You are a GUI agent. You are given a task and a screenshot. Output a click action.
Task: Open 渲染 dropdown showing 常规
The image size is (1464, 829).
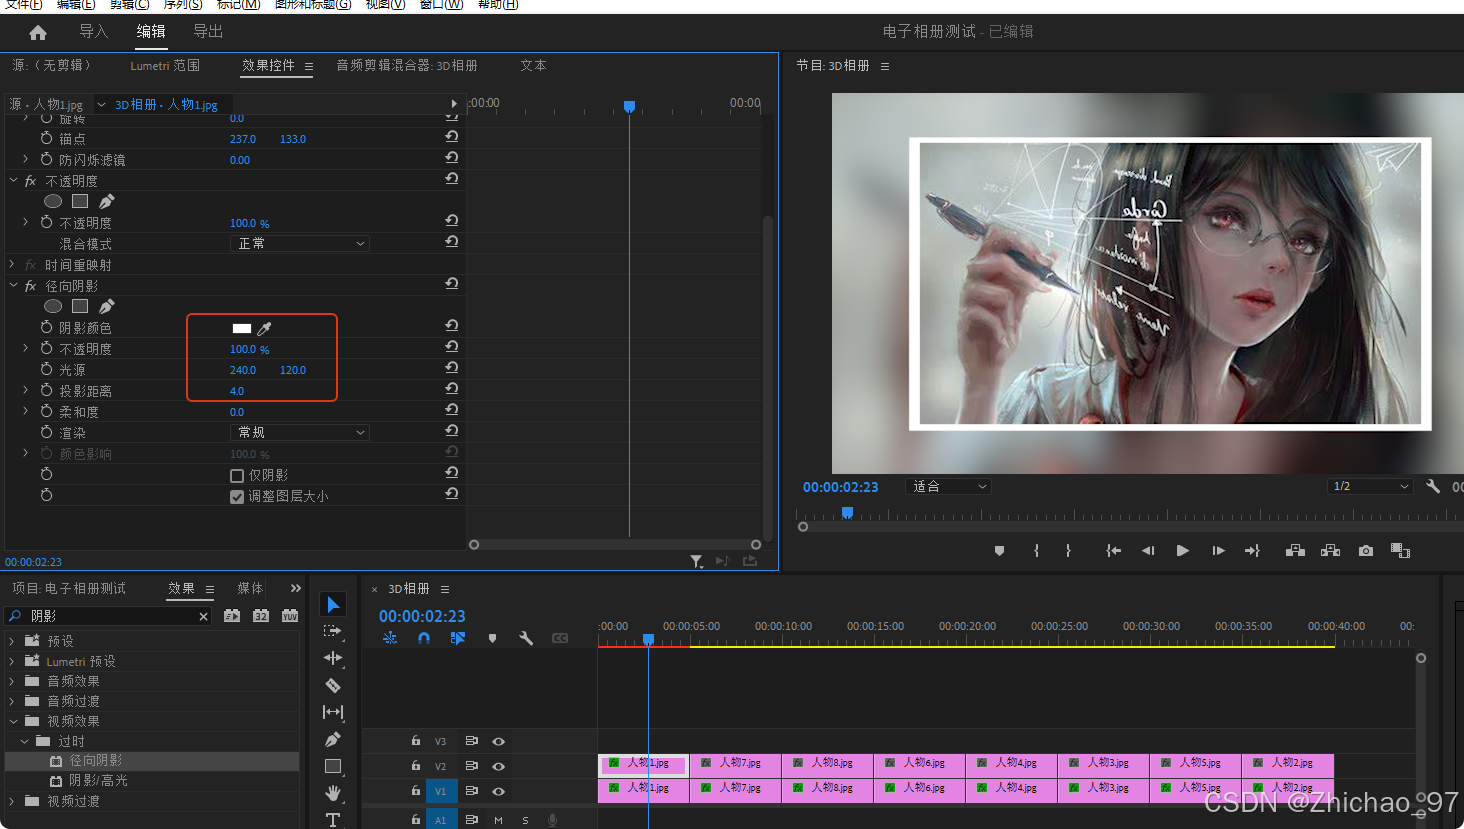(300, 432)
